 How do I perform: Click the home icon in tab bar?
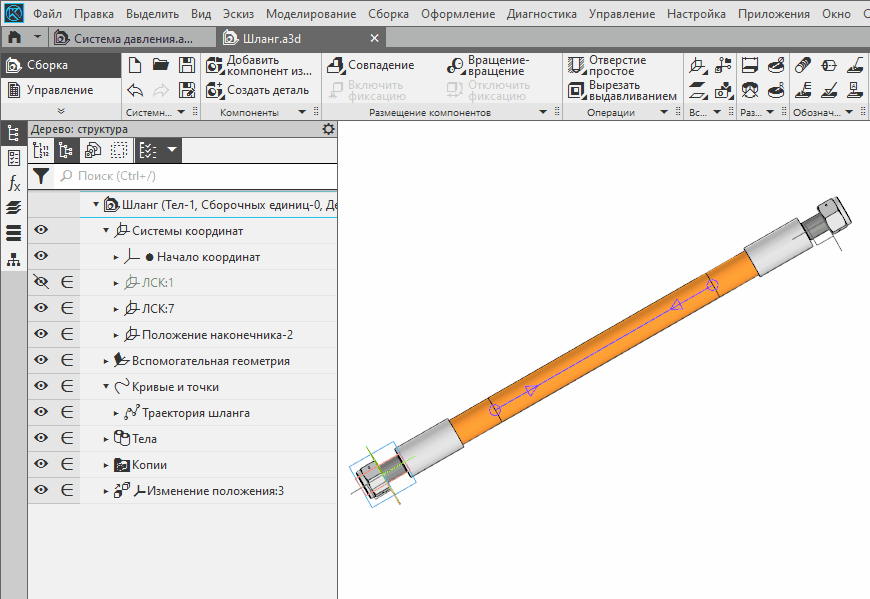[14, 37]
